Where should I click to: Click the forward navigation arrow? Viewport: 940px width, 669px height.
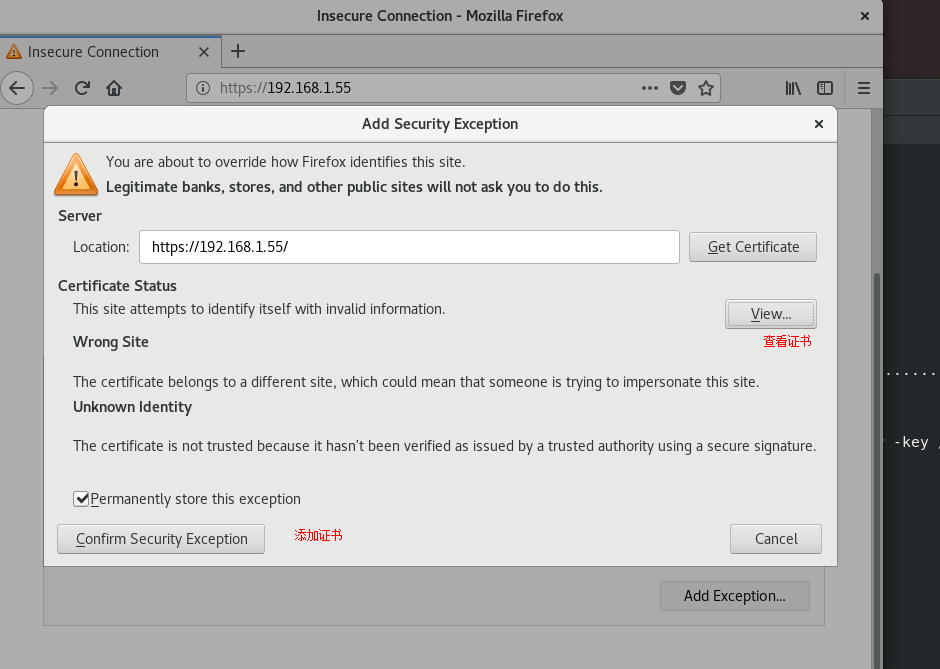(50, 88)
